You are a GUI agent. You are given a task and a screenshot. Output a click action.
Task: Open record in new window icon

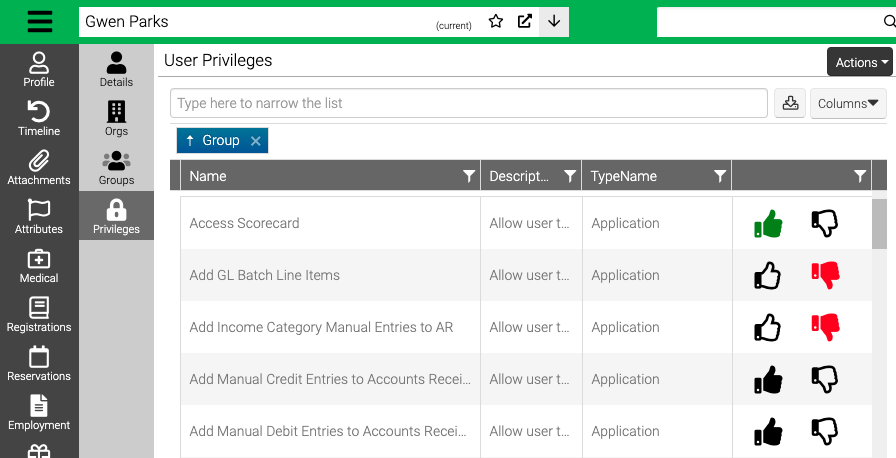(525, 22)
